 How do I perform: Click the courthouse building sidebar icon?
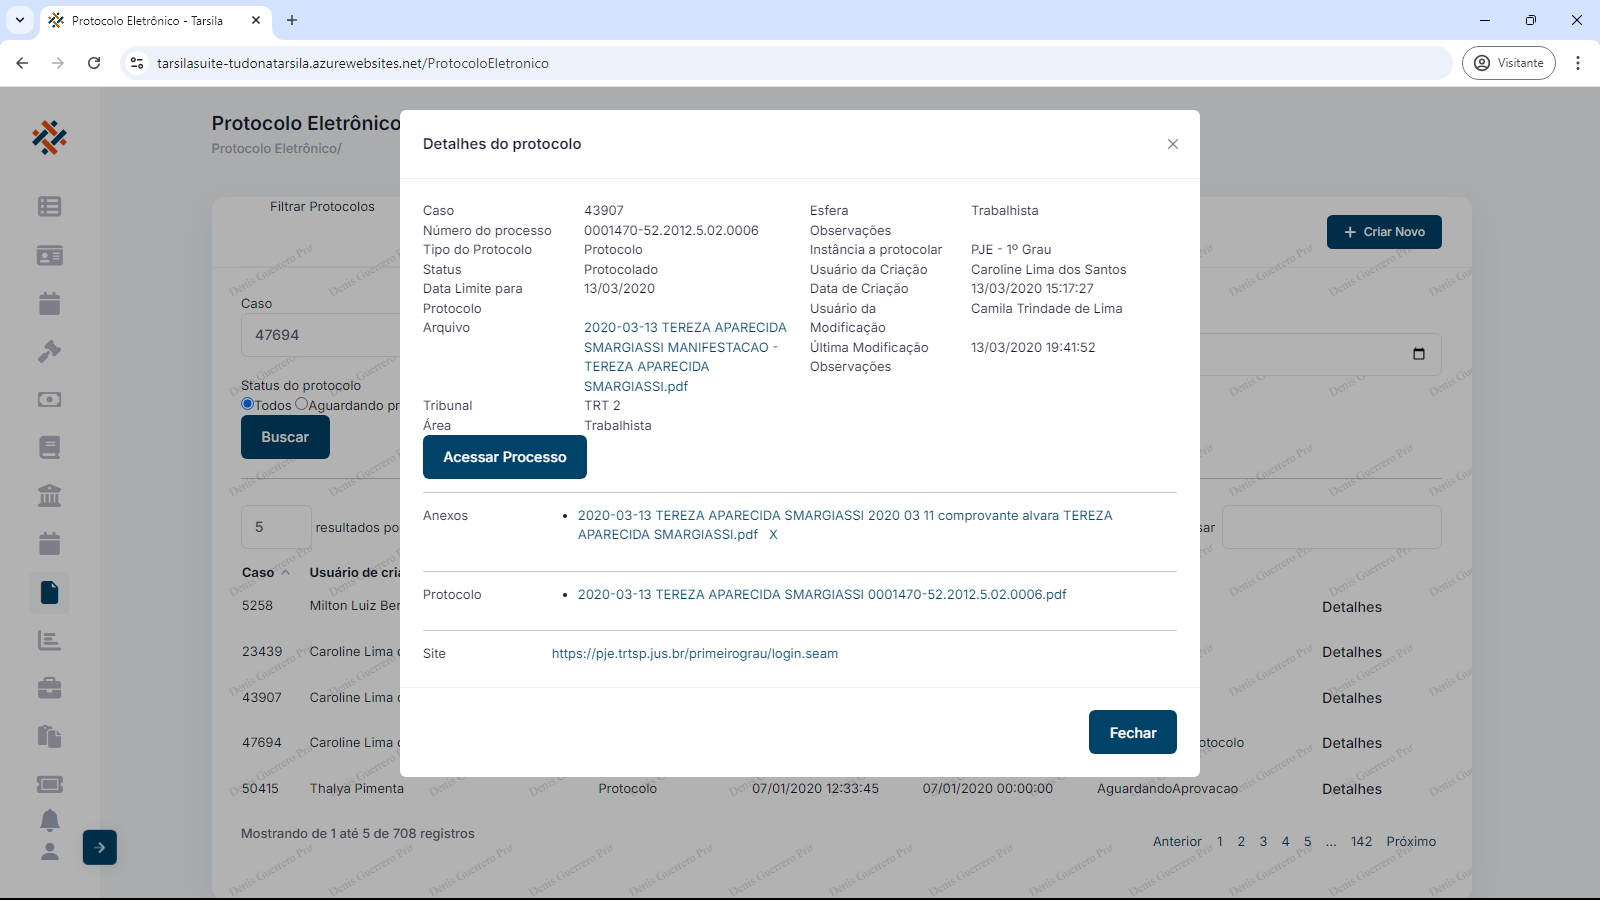[49, 495]
